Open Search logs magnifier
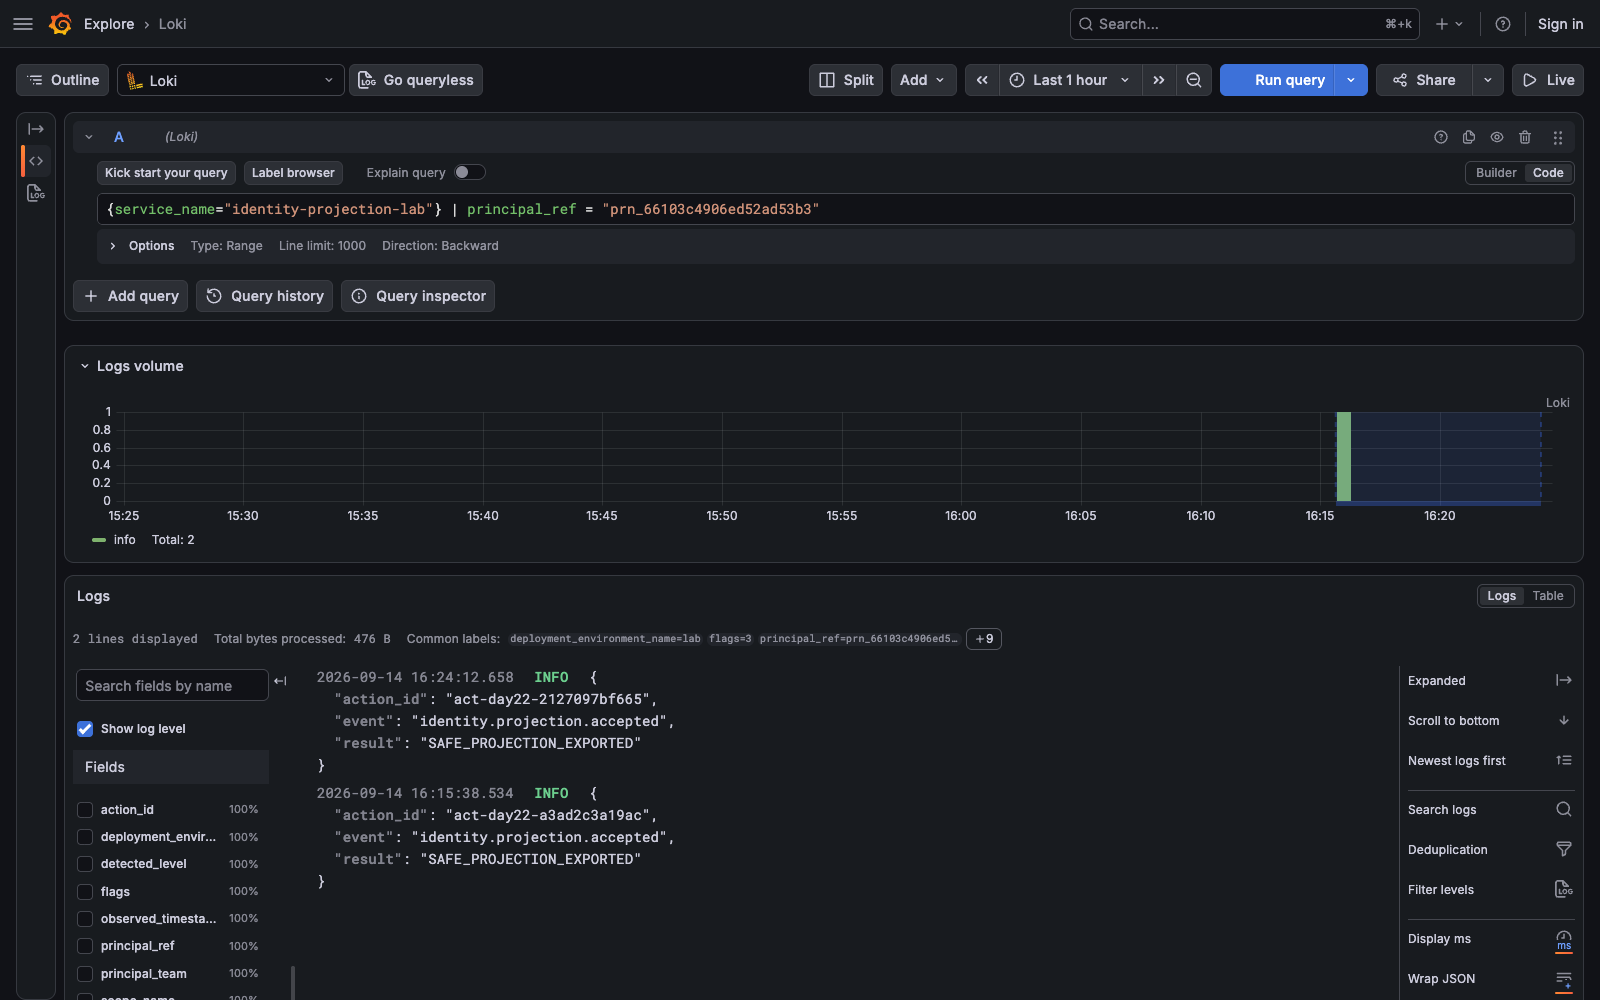1600x1000 pixels. (x=1564, y=810)
